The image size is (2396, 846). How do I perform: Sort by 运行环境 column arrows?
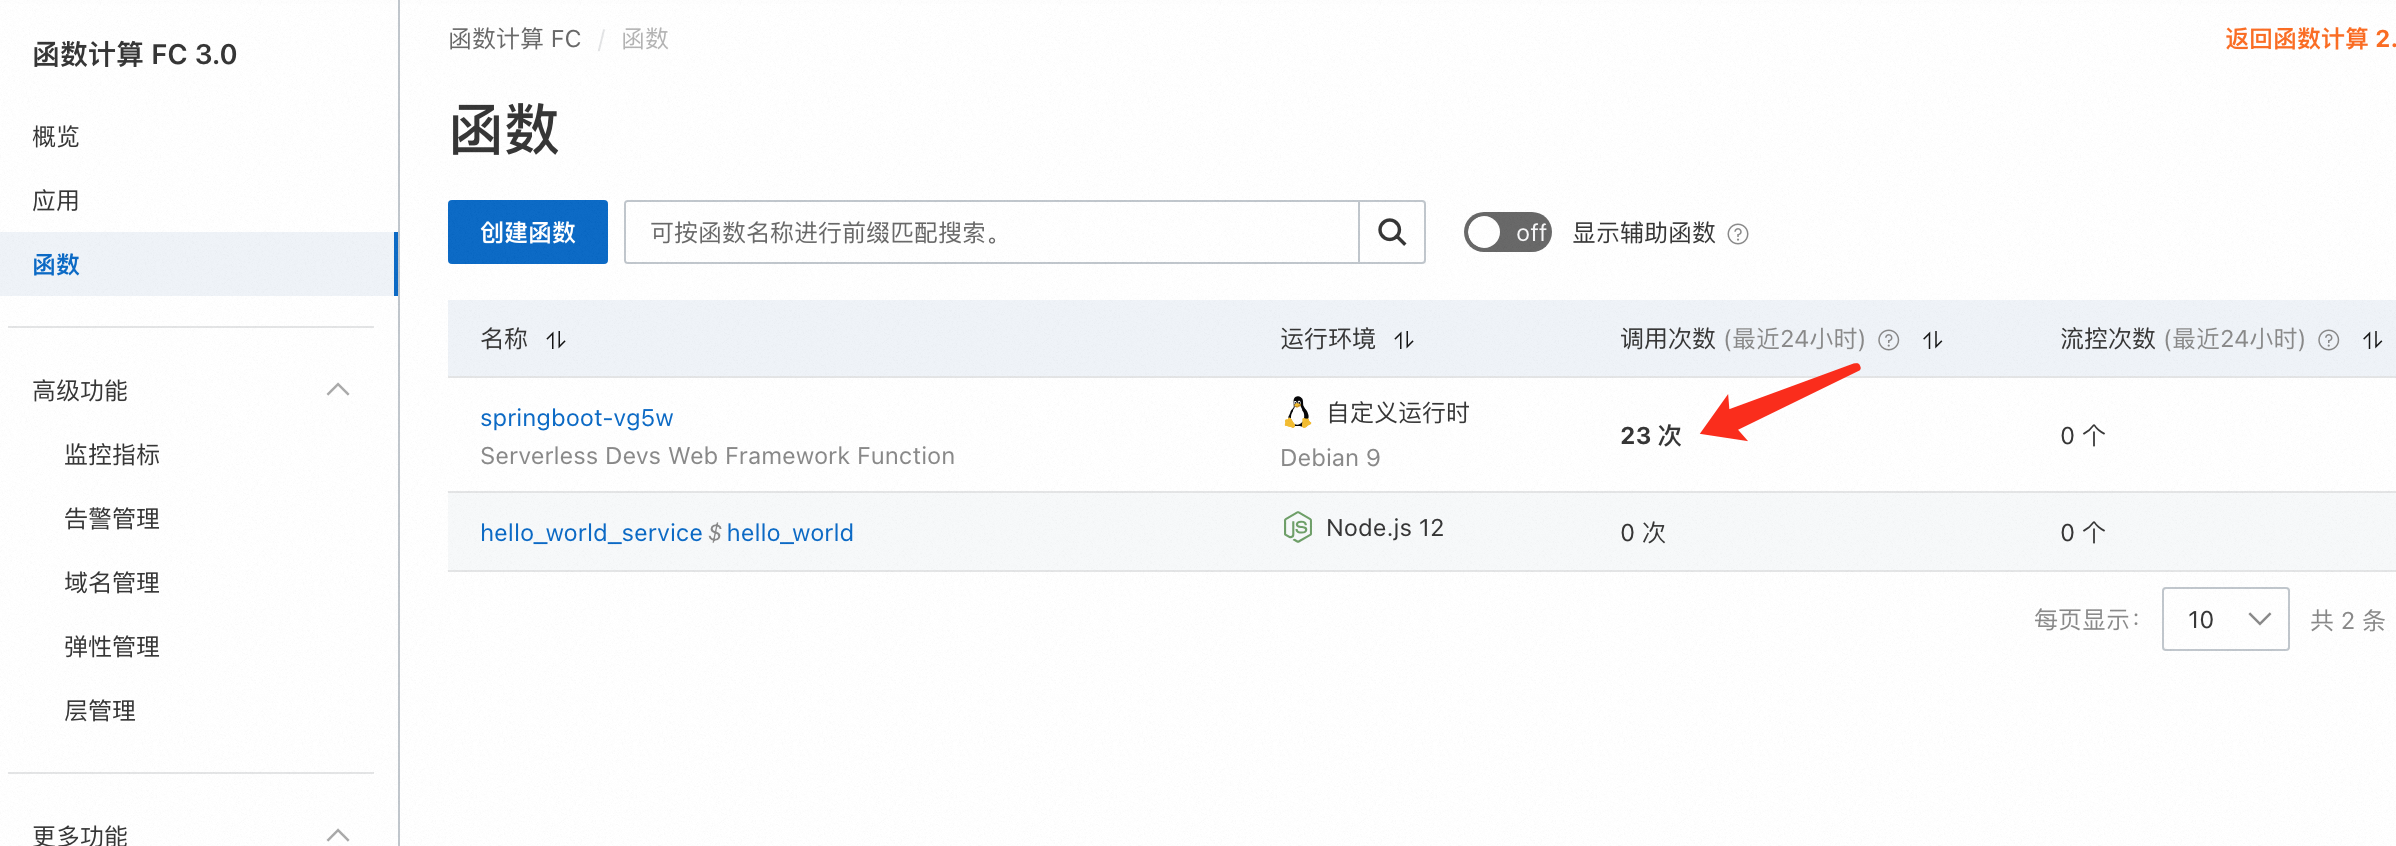point(1404,340)
